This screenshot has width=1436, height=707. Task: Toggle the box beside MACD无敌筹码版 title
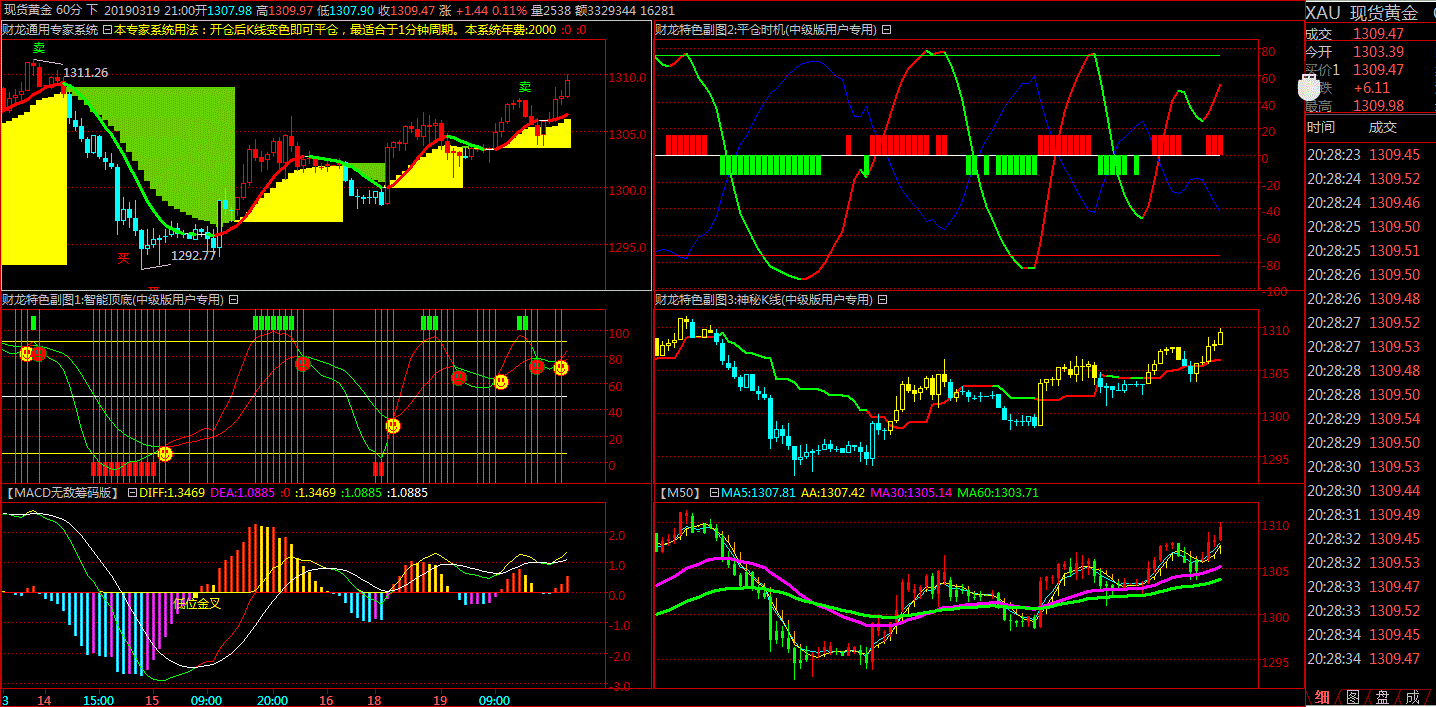click(x=132, y=492)
